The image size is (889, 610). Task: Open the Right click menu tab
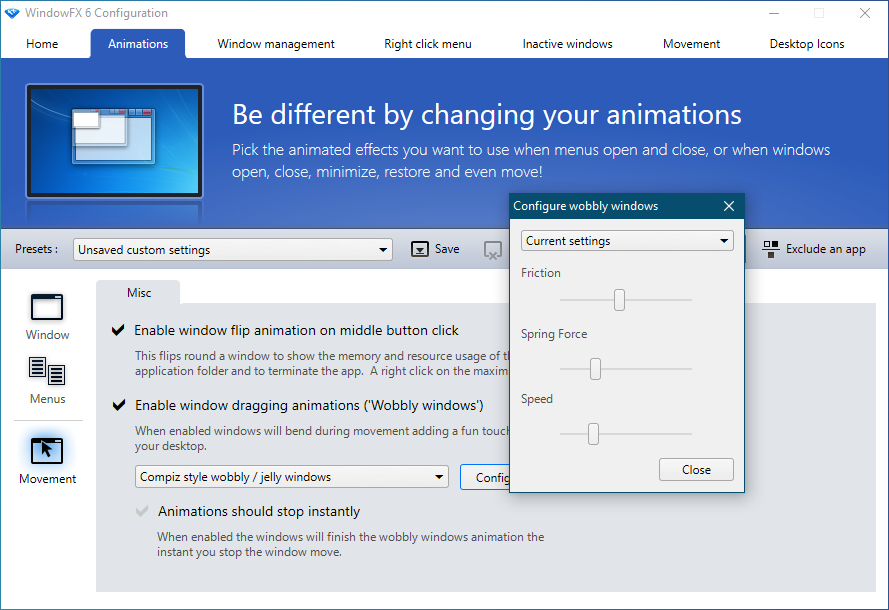coord(428,44)
